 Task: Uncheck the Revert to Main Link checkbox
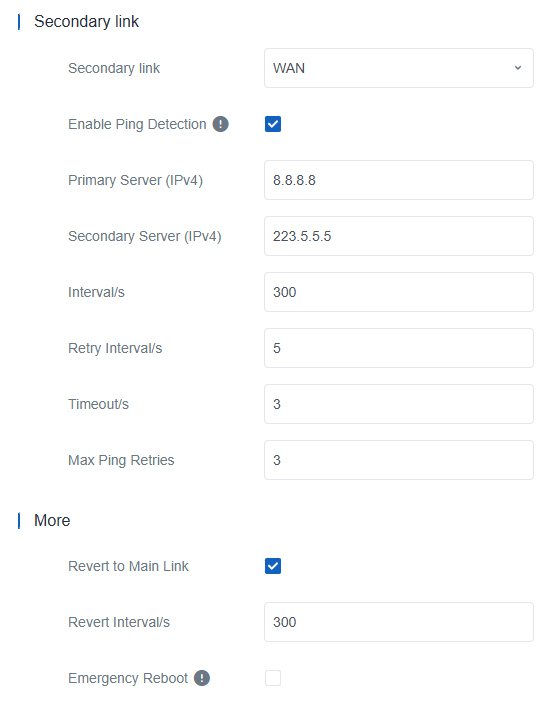pyautogui.click(x=273, y=566)
